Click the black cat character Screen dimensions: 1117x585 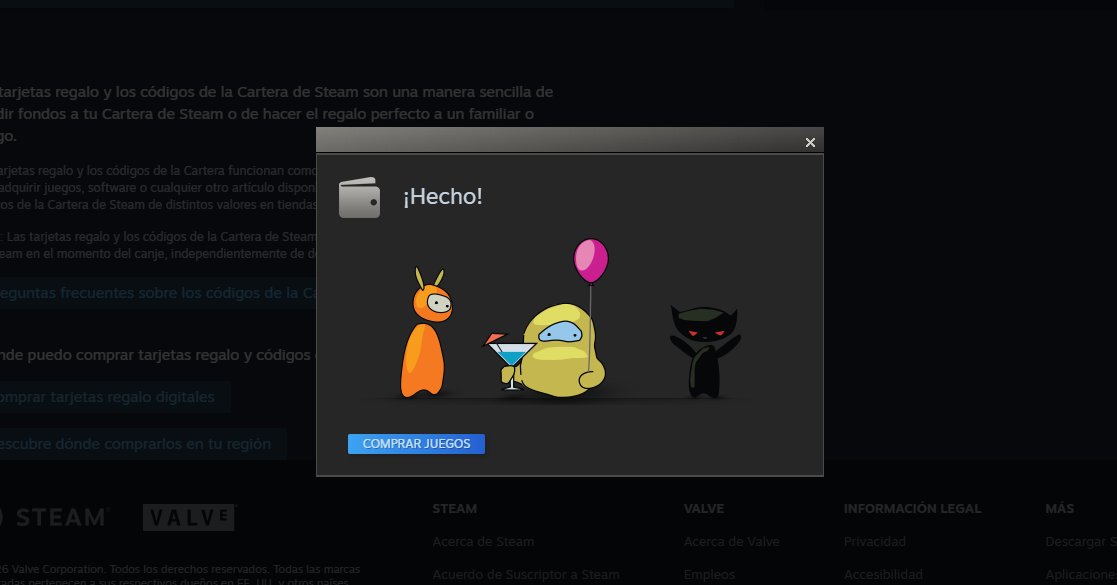click(705, 351)
